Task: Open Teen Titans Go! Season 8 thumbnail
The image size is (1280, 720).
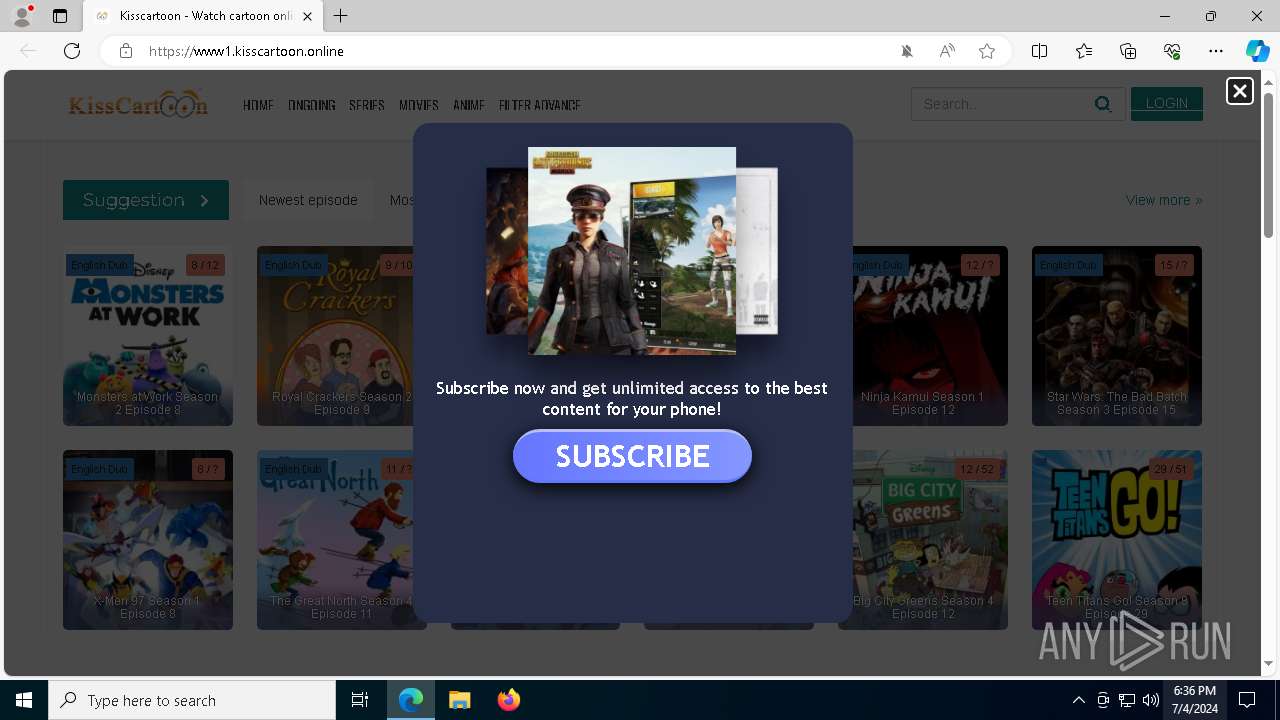Action: [1117, 540]
